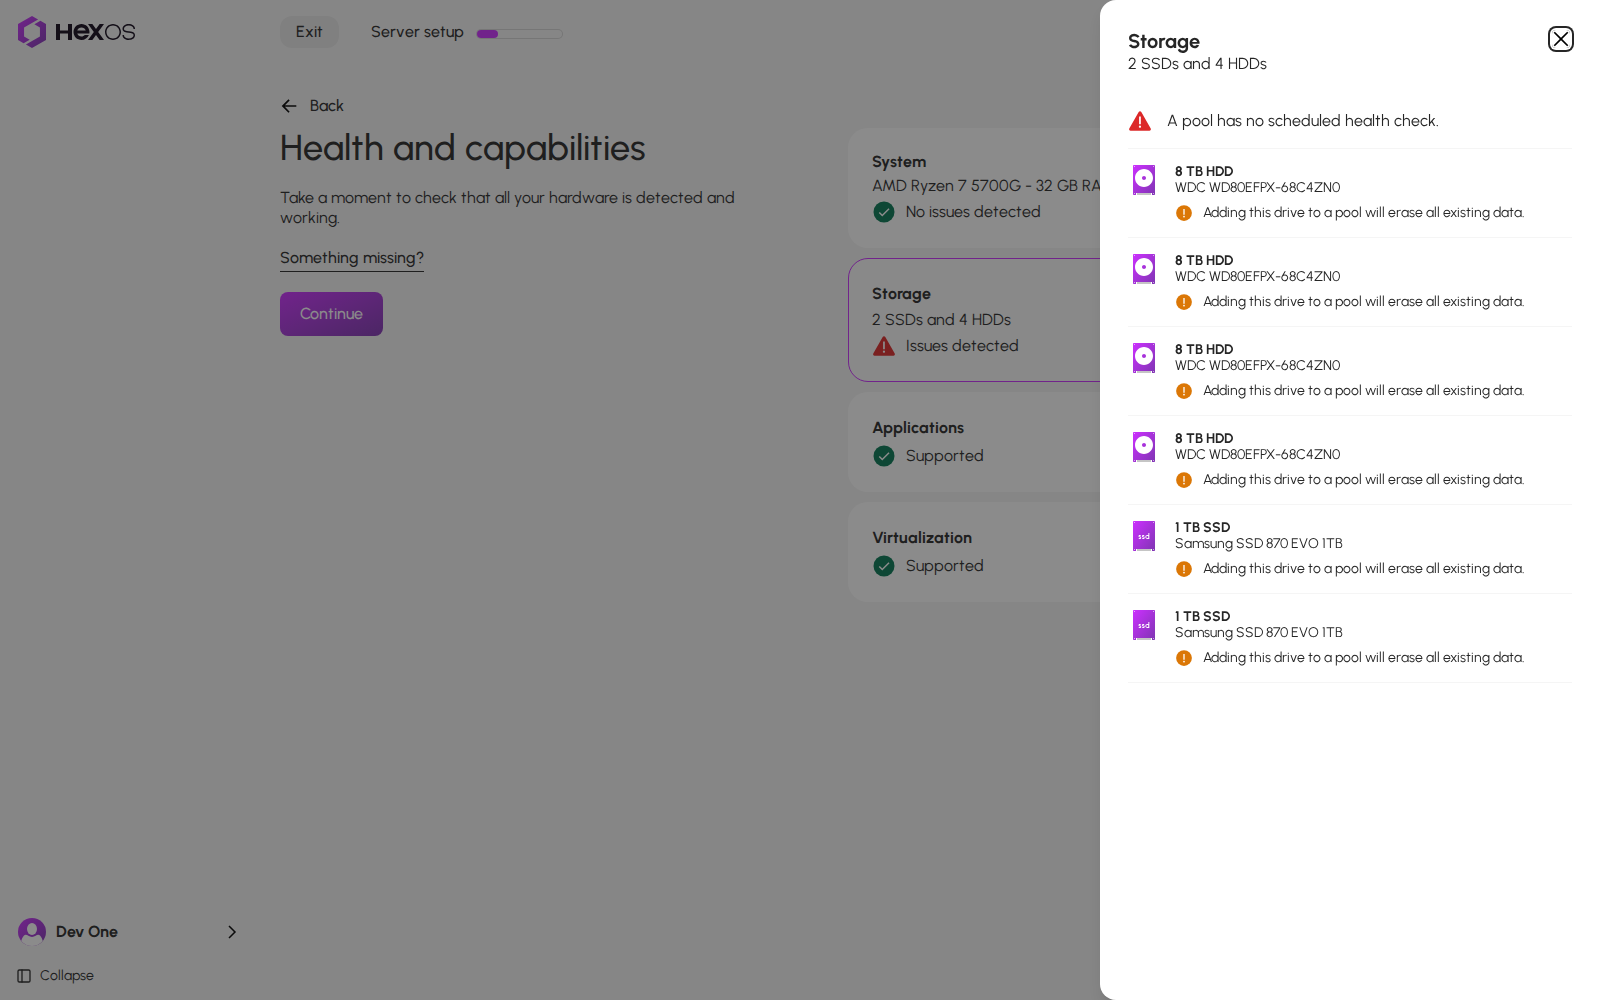
Task: Click the Dev One username
Action: tap(87, 932)
